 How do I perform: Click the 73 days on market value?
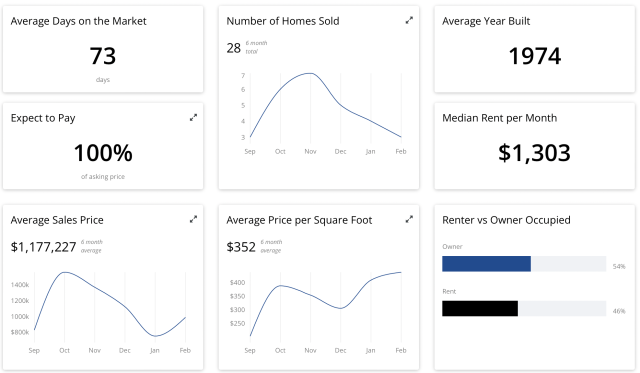tap(103, 56)
